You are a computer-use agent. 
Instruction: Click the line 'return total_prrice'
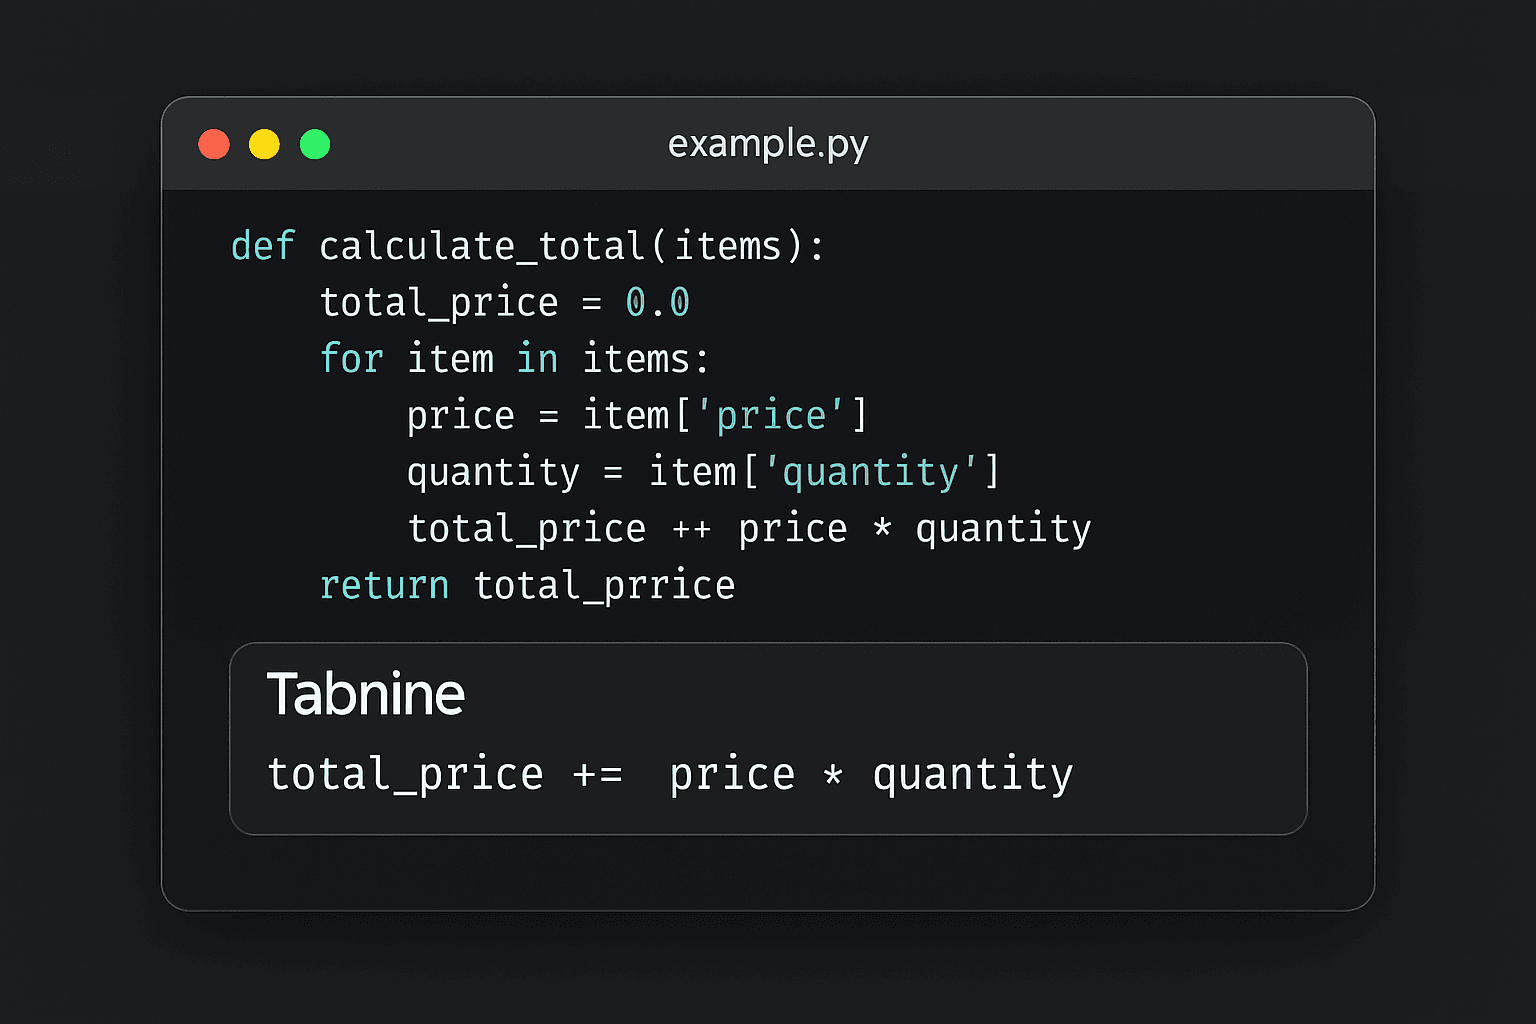click(527, 585)
